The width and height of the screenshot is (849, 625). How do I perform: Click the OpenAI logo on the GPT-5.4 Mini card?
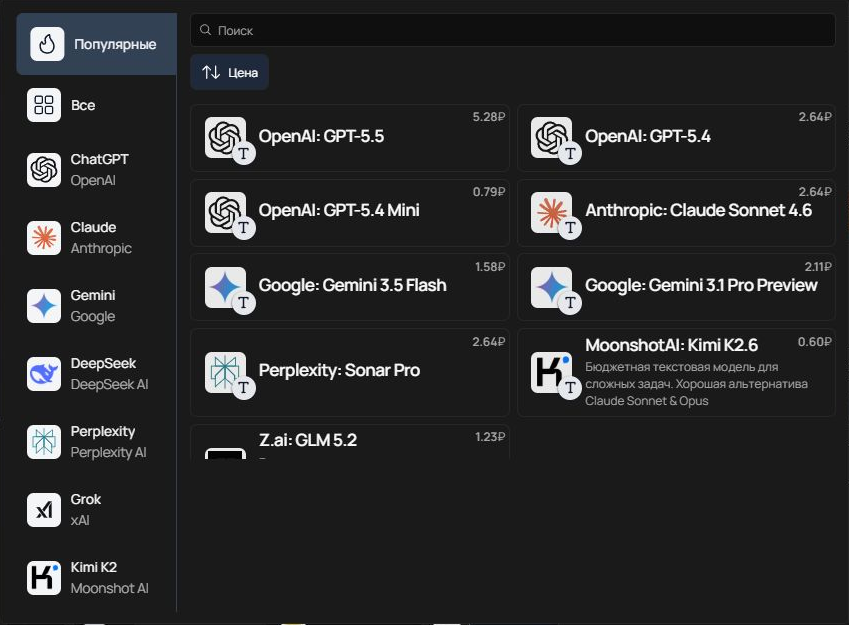point(225,212)
